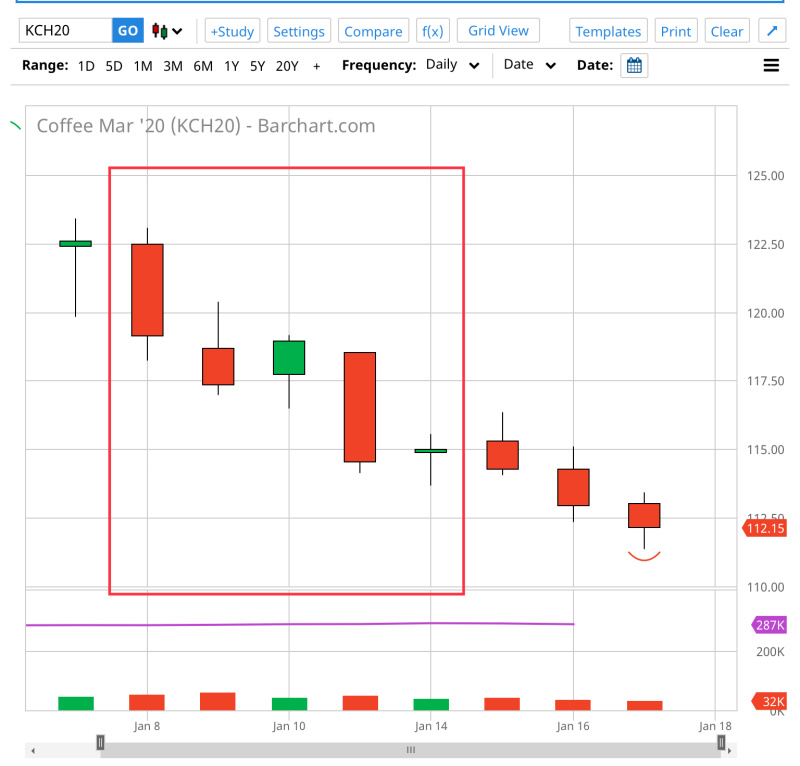This screenshot has height=766, width=800.
Task: Open the +Study indicators menu
Action: pyautogui.click(x=232, y=31)
